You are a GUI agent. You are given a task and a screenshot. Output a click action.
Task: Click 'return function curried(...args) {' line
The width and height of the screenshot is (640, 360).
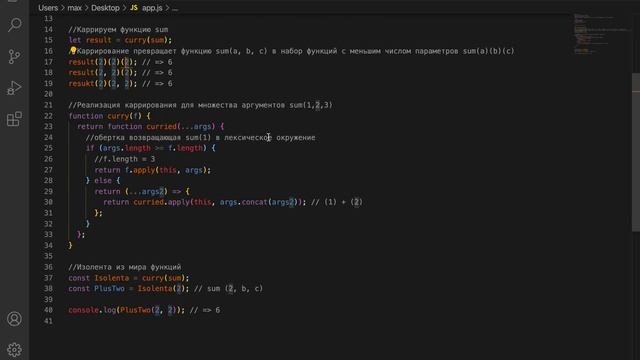[x=151, y=127]
